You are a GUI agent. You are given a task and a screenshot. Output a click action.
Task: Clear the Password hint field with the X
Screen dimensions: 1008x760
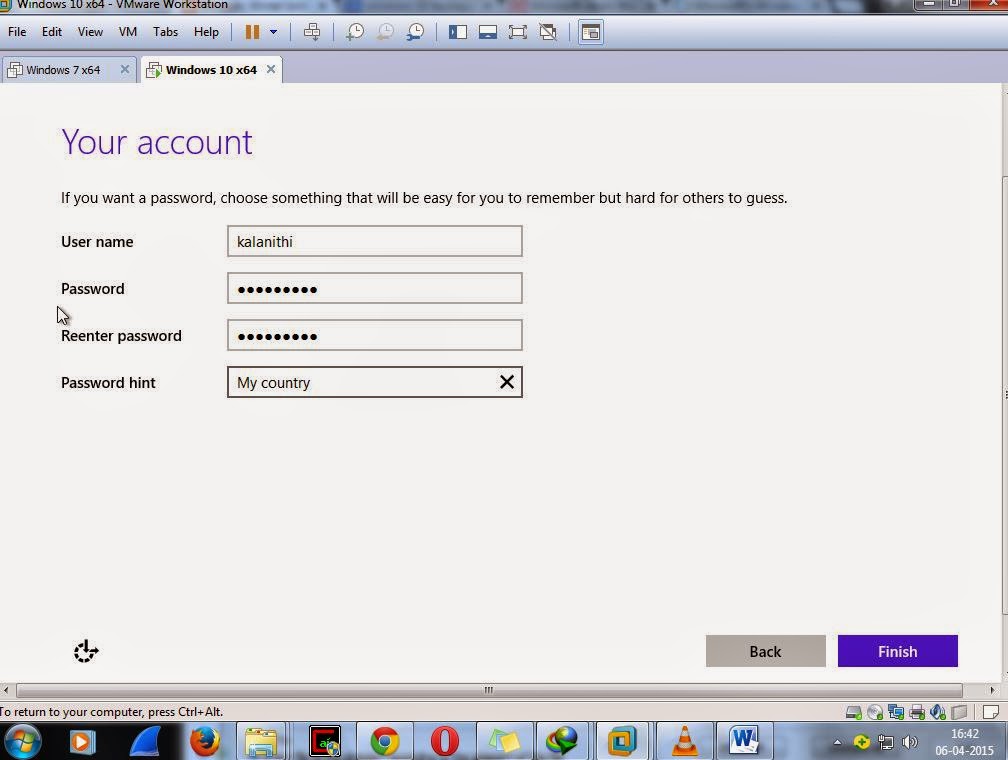[506, 382]
